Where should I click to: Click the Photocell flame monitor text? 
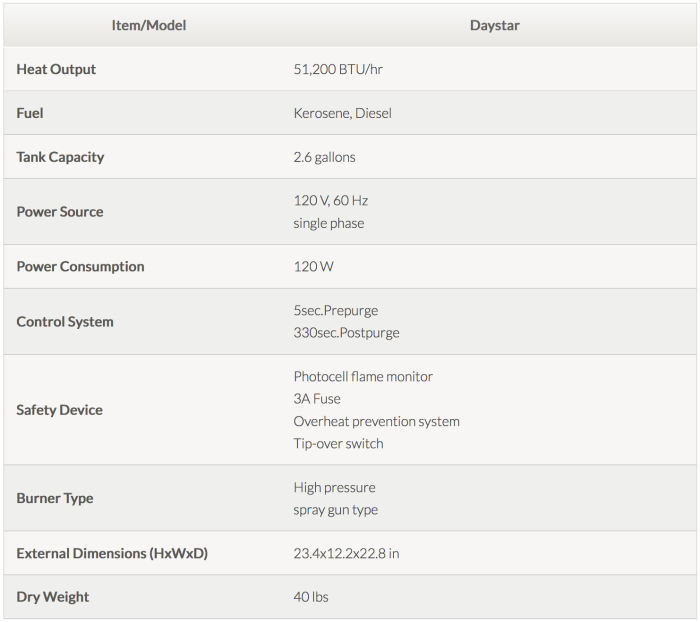click(363, 377)
